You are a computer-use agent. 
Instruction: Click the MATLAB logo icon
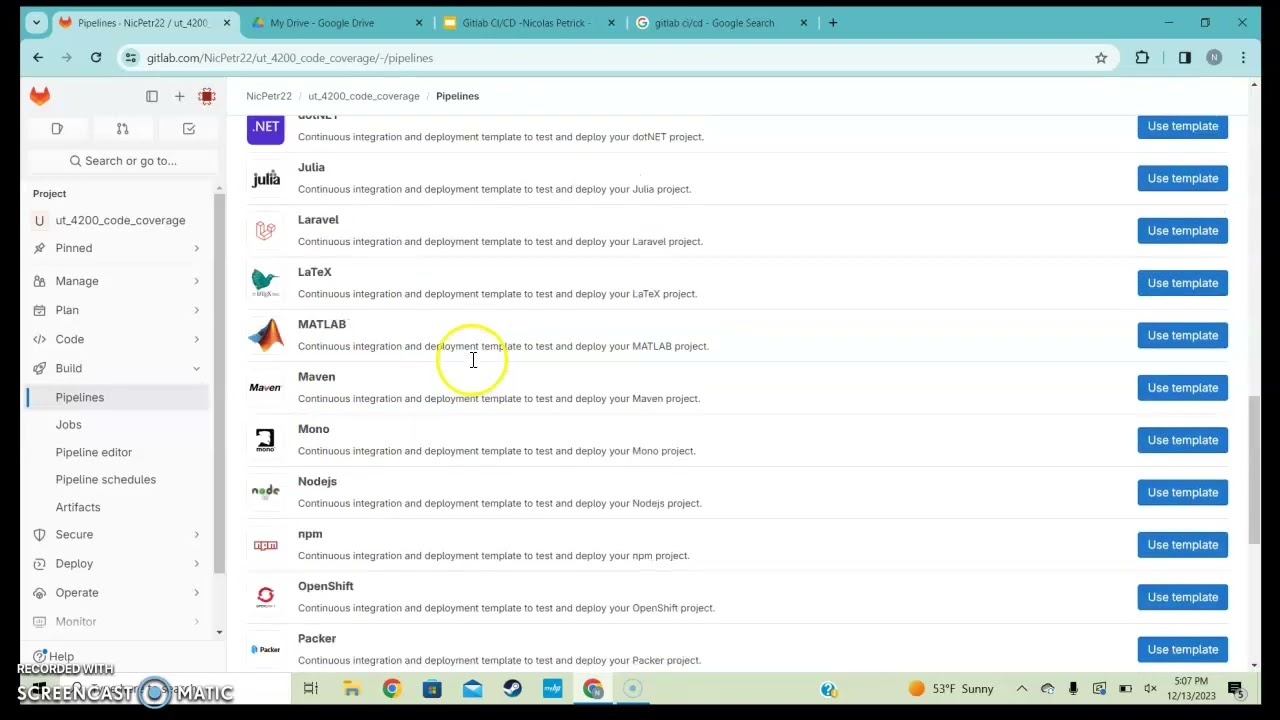click(265, 335)
